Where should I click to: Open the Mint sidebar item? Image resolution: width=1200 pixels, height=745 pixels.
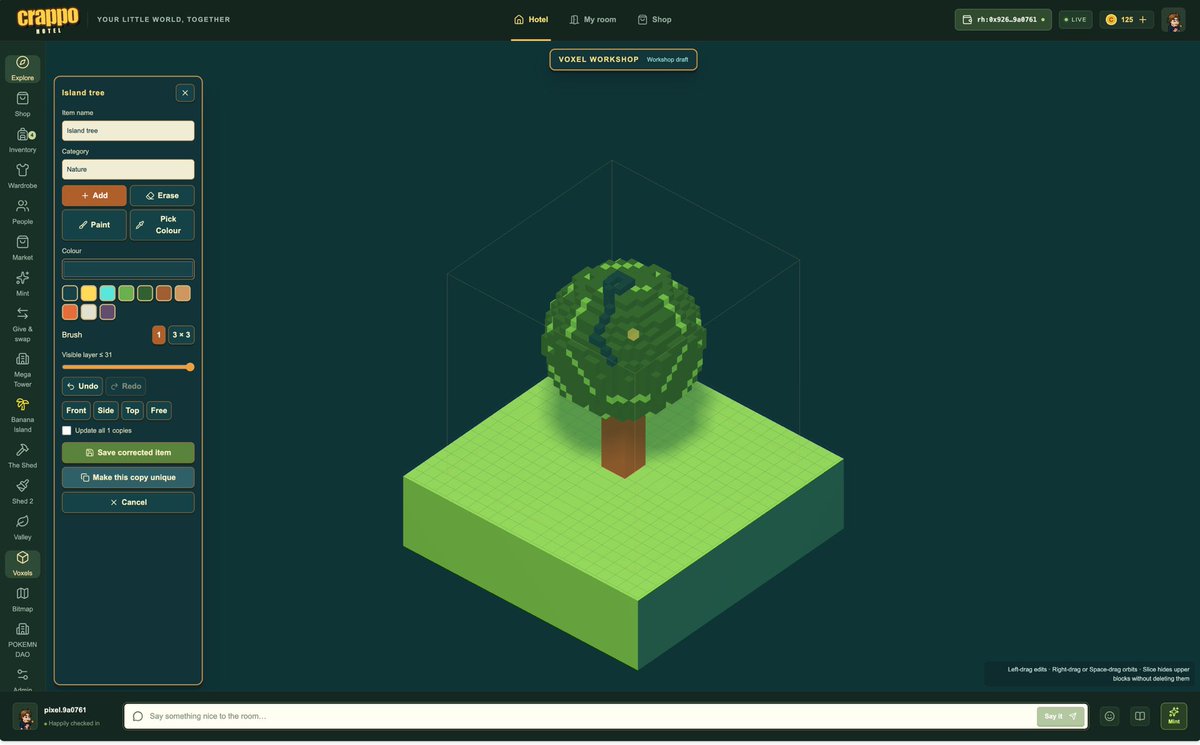[x=22, y=285]
